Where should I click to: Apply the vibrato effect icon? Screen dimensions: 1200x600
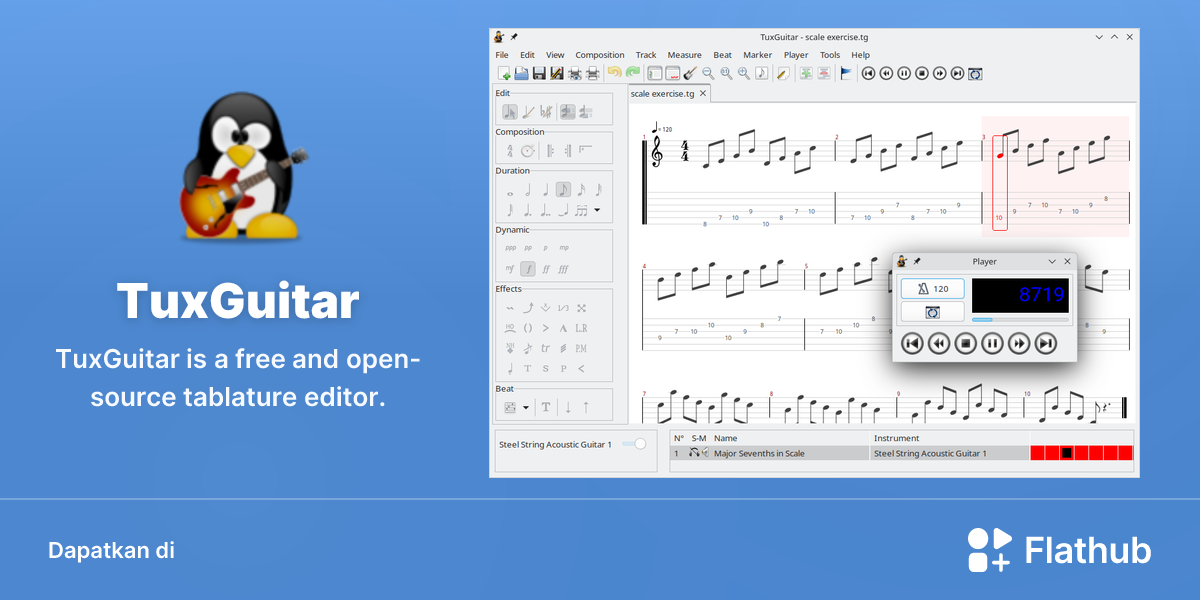click(510, 308)
